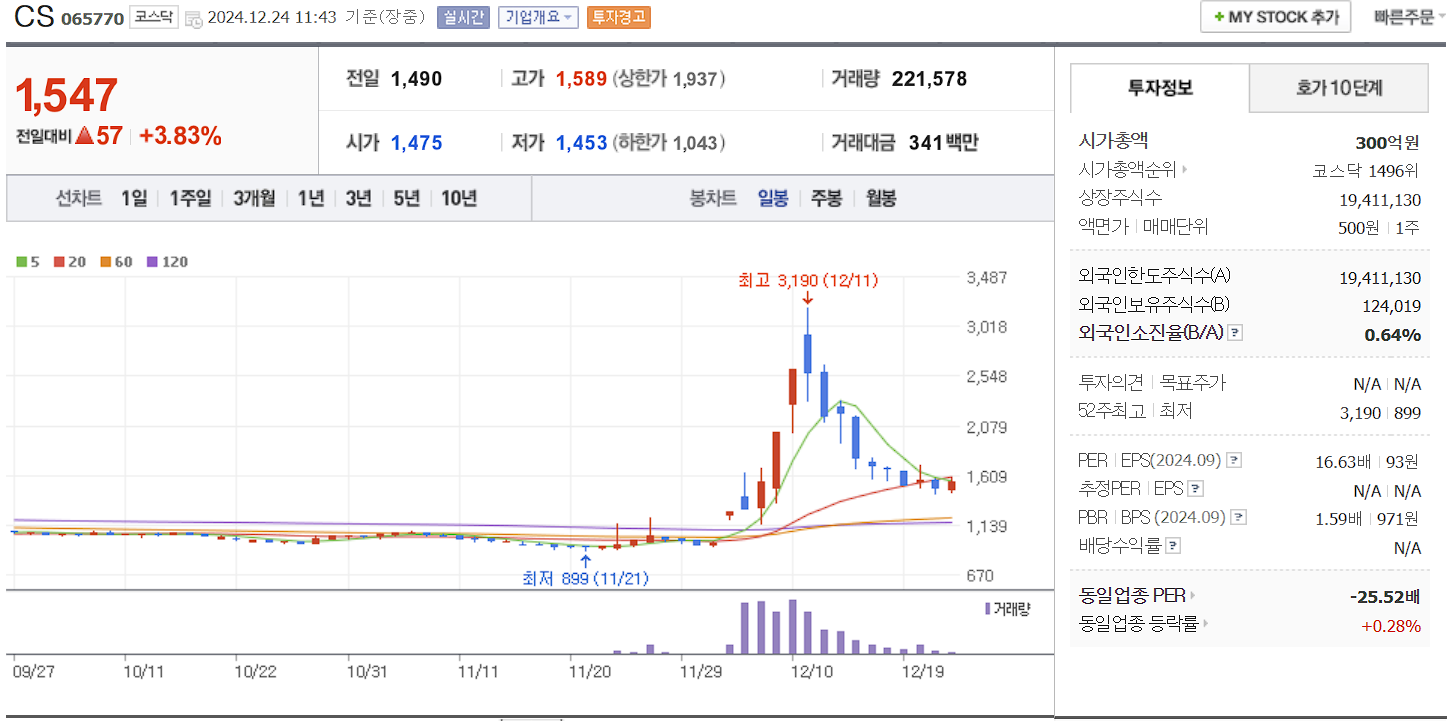
Task: Select the 5년 line chart period
Action: click(406, 198)
